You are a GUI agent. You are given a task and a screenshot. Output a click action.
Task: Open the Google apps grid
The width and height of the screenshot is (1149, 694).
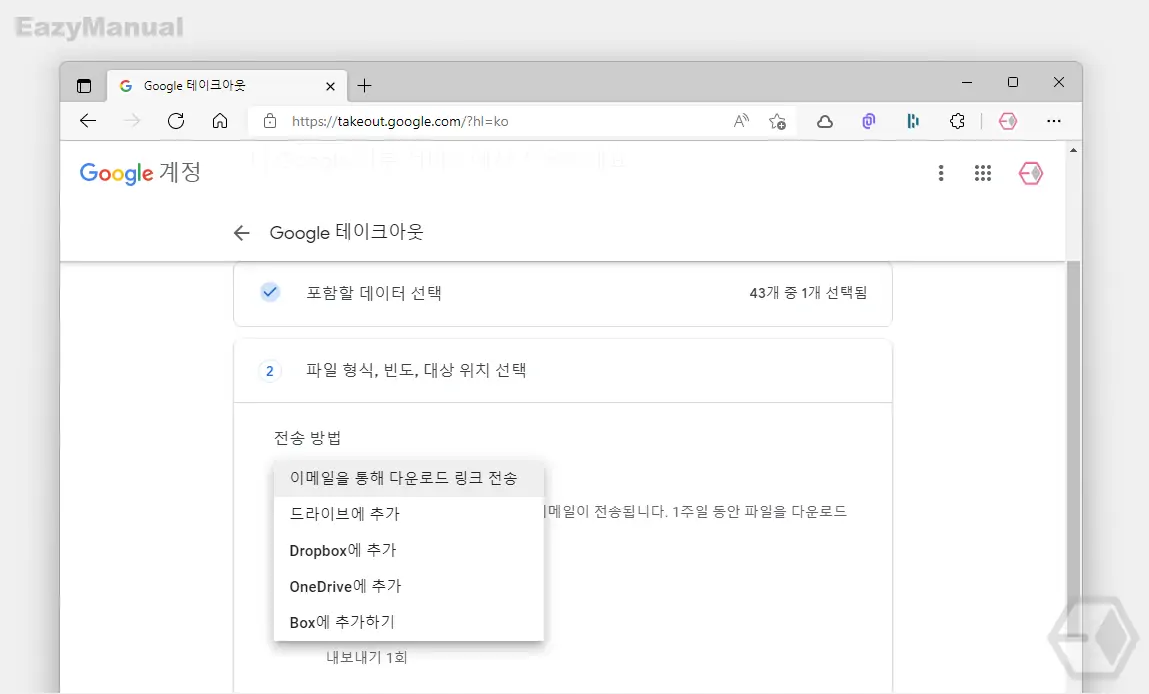tap(983, 173)
